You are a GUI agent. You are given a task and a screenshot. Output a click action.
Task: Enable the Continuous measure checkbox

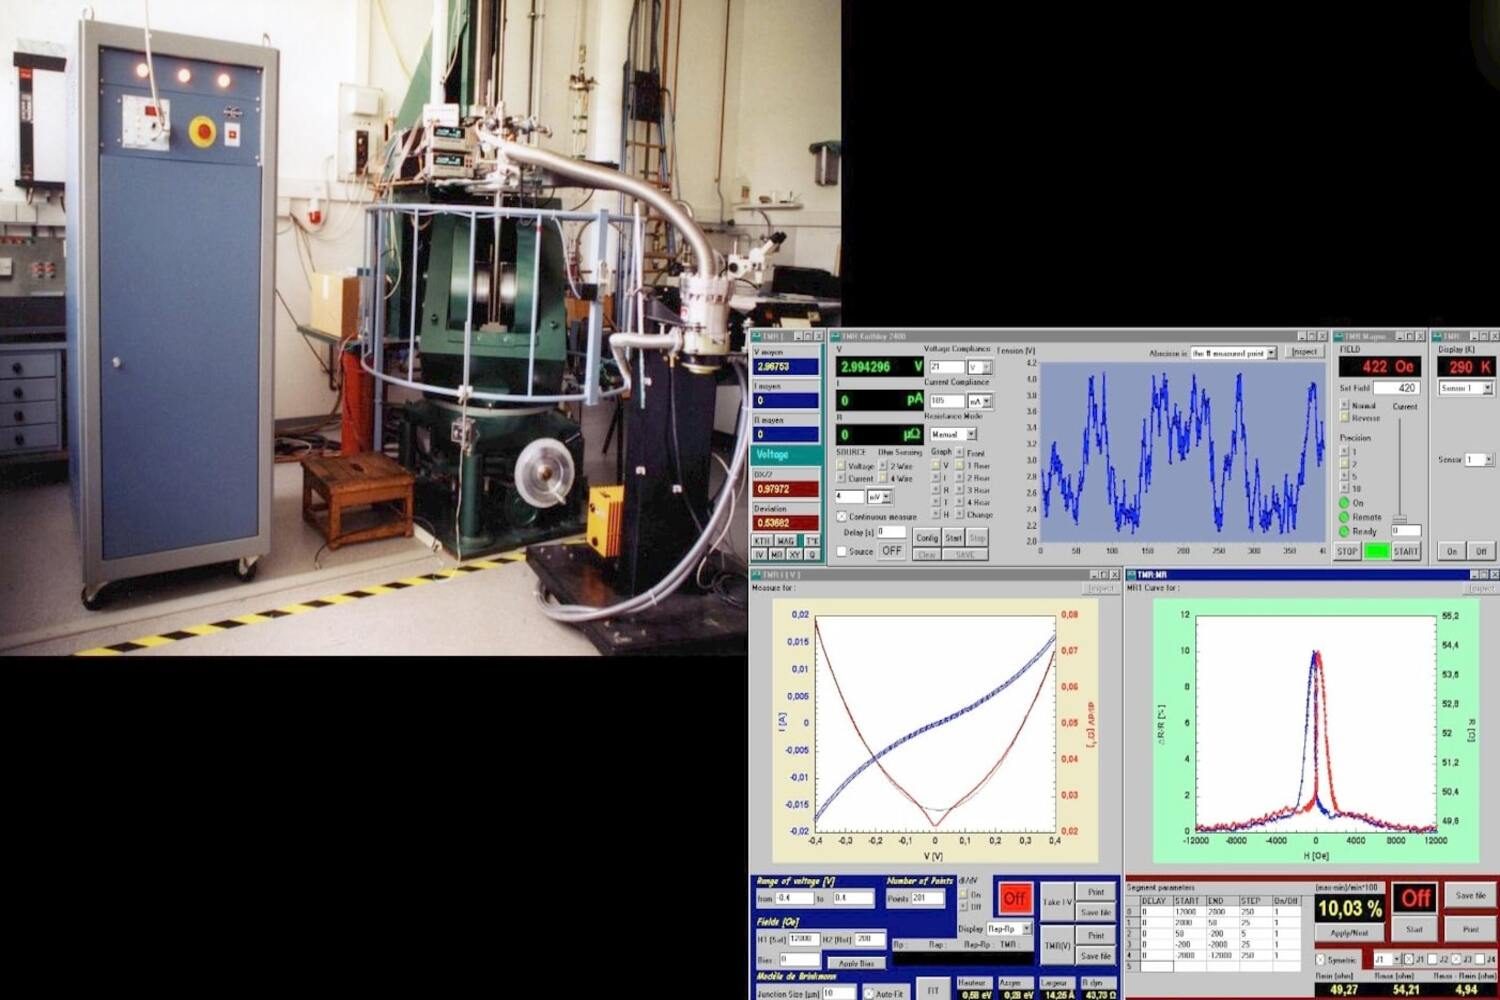[x=842, y=517]
